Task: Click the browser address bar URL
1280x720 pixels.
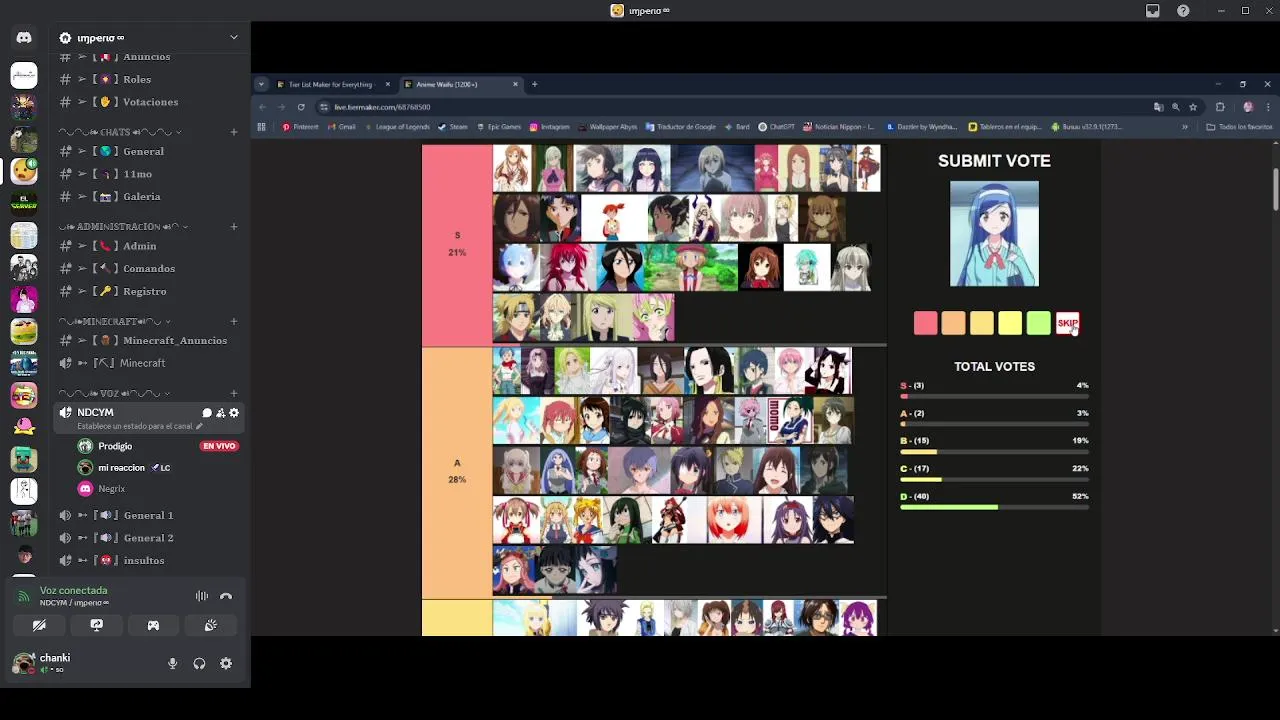Action: [383, 107]
